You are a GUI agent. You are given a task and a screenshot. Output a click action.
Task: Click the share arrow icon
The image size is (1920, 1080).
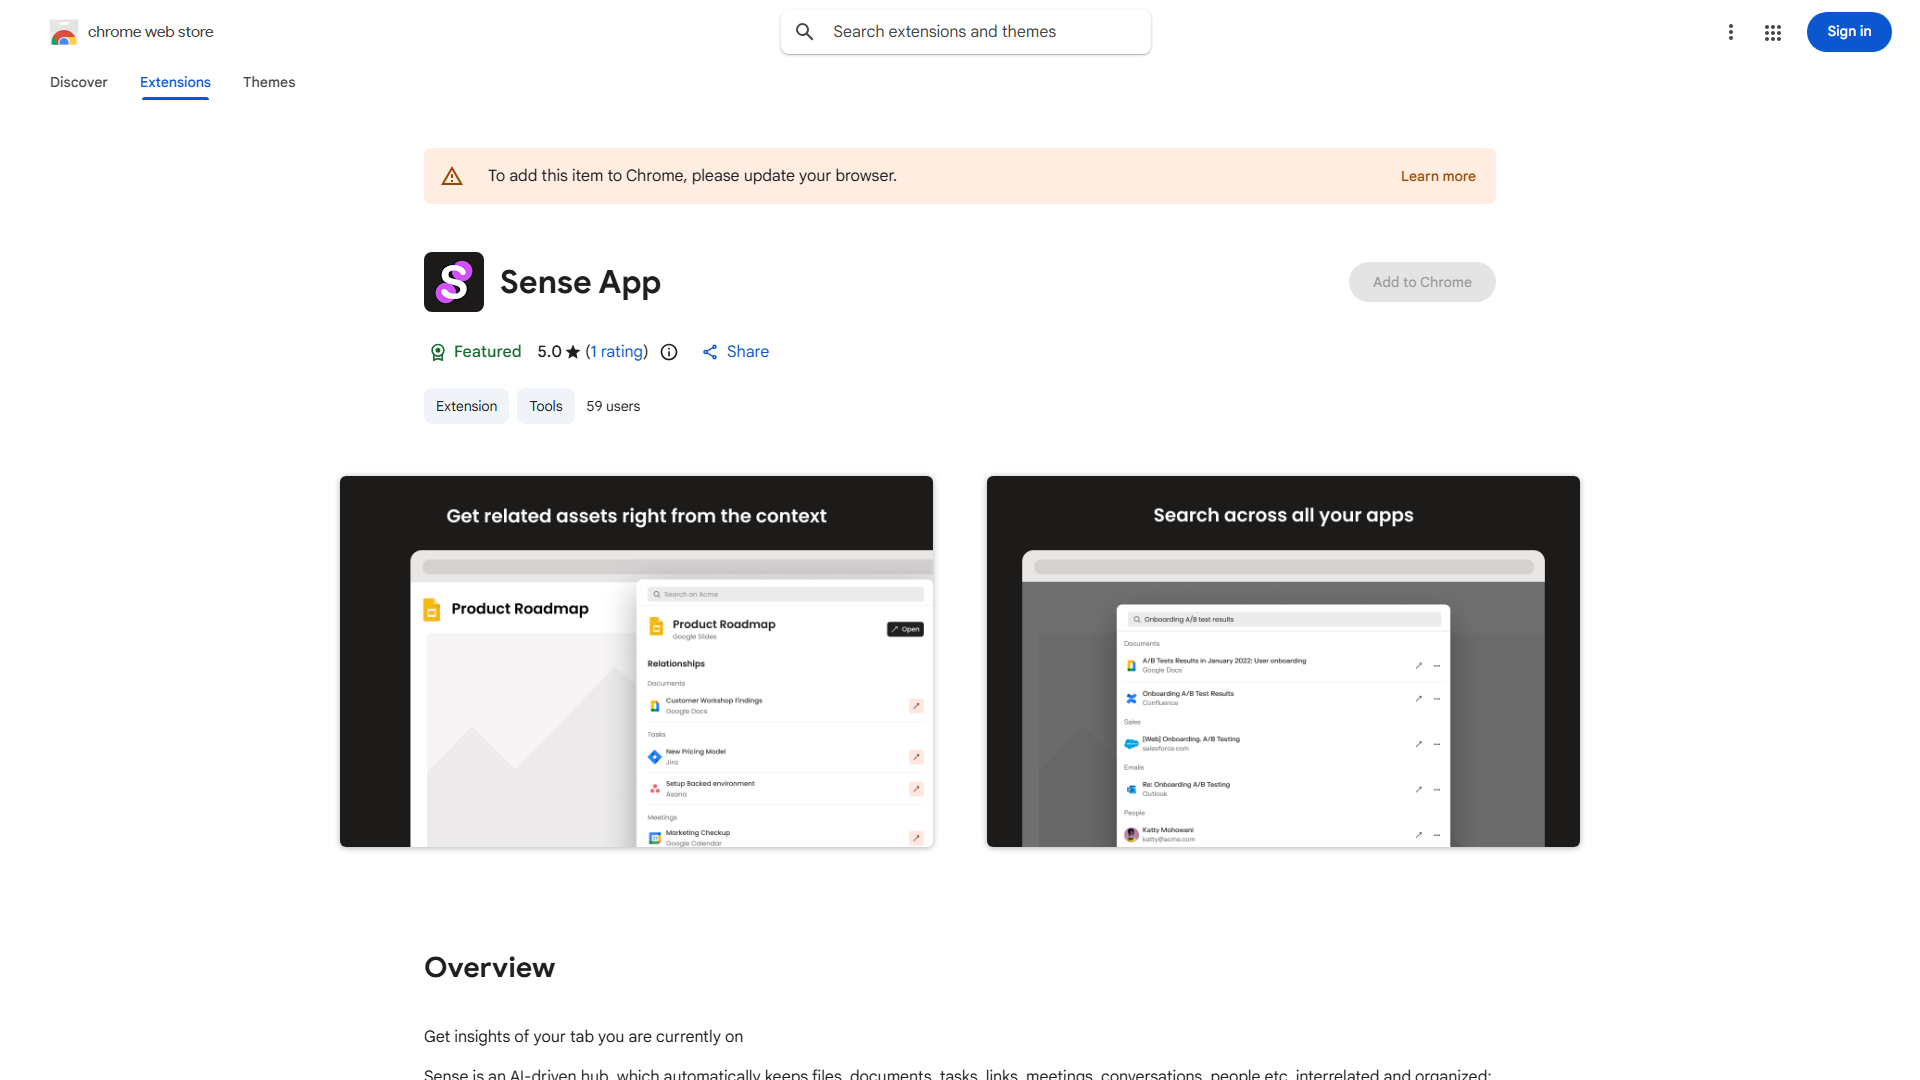(710, 352)
